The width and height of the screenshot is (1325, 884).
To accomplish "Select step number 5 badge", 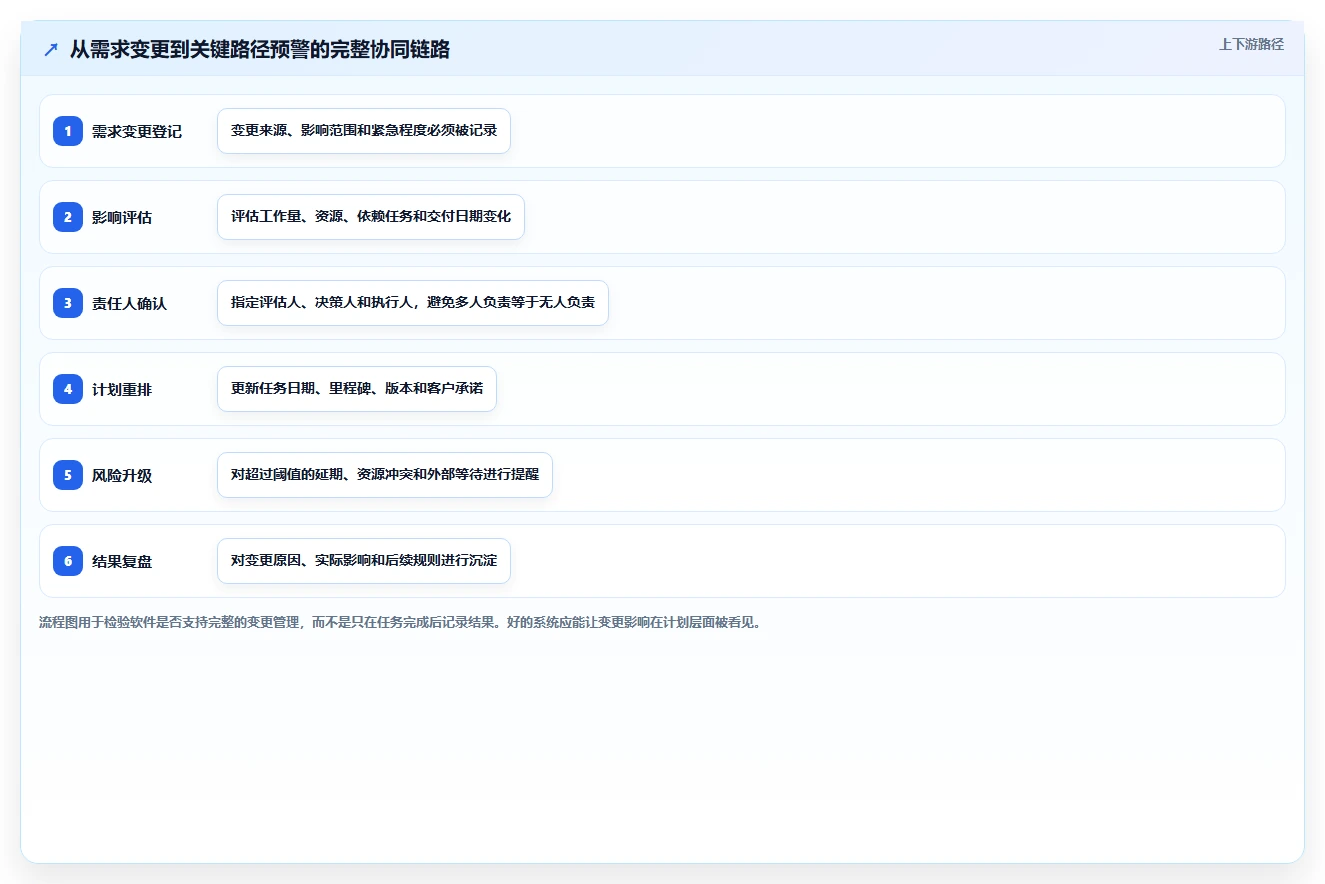I will coord(68,475).
